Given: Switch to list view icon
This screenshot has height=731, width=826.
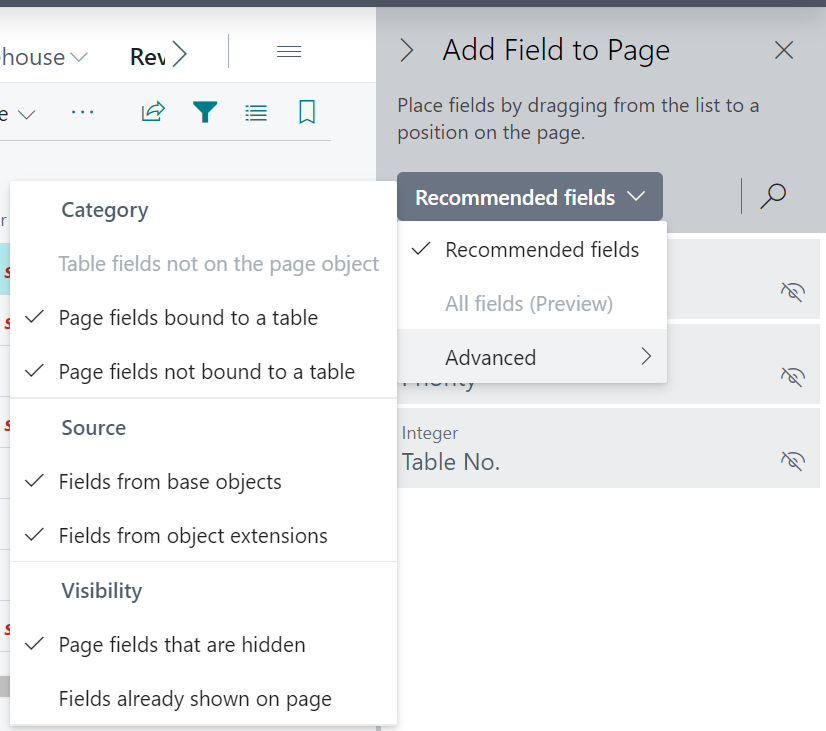Looking at the screenshot, I should (256, 113).
